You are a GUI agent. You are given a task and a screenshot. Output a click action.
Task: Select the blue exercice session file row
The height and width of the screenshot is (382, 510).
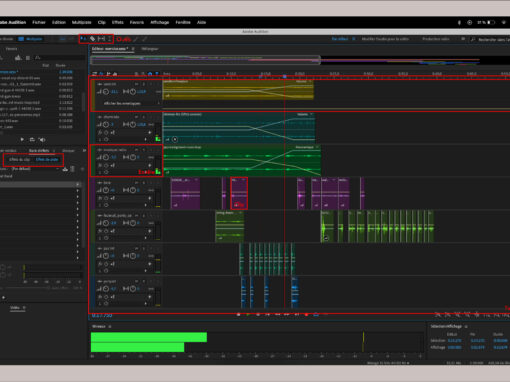[x=37, y=72]
